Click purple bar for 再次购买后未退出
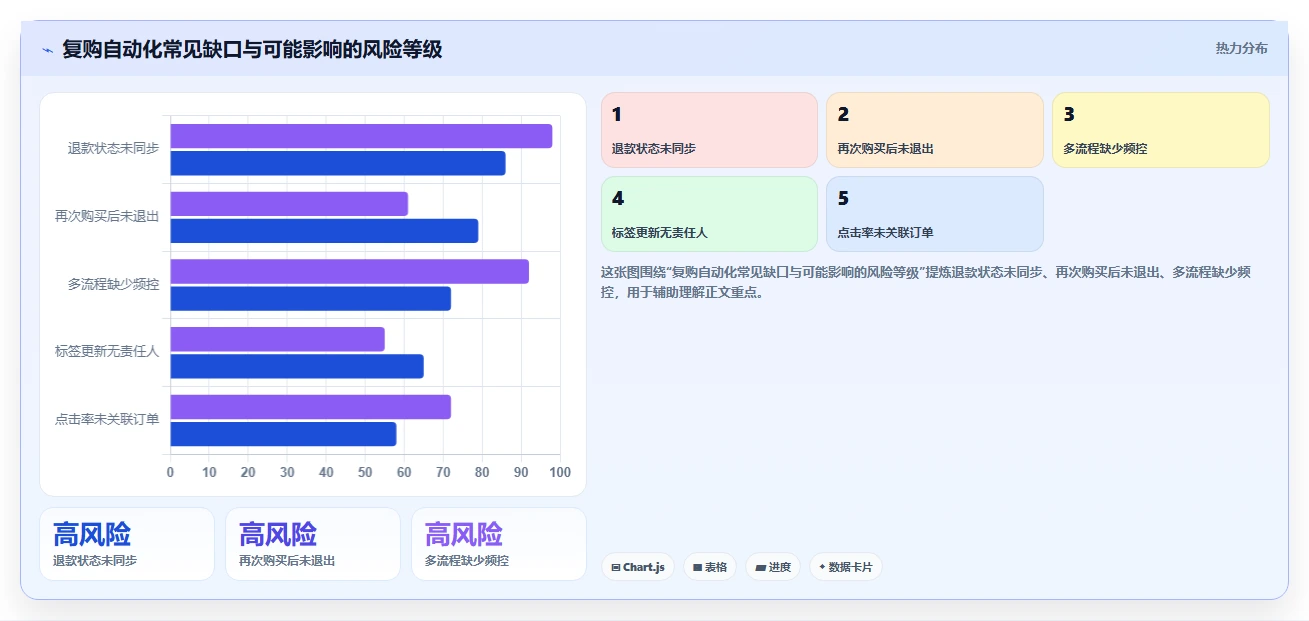The width and height of the screenshot is (1309, 621). tap(289, 204)
